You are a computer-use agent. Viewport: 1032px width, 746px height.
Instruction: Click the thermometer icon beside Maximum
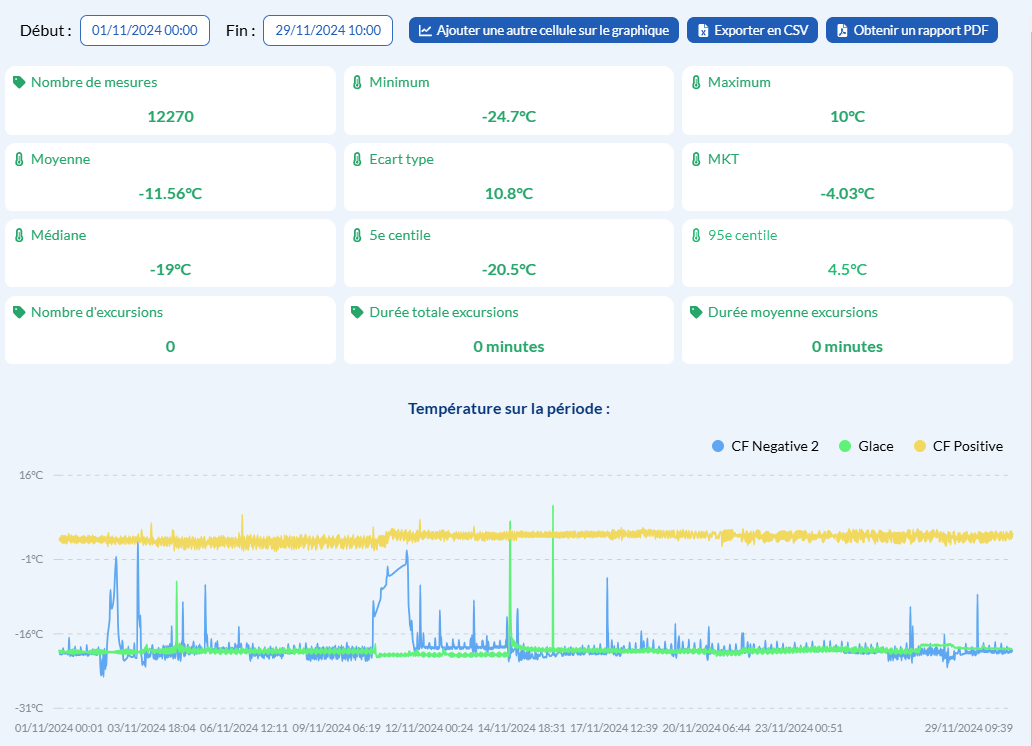click(696, 82)
